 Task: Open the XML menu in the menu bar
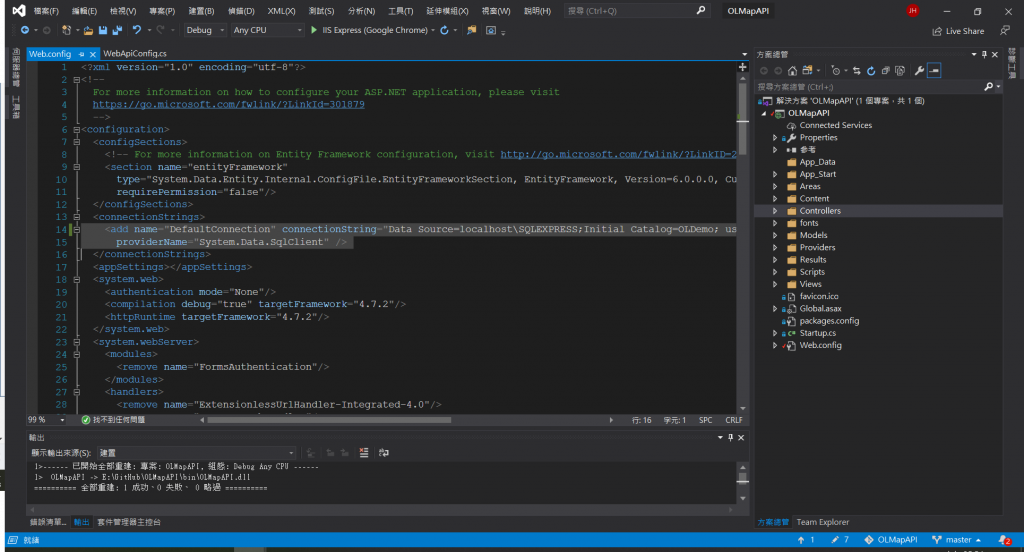(282, 10)
